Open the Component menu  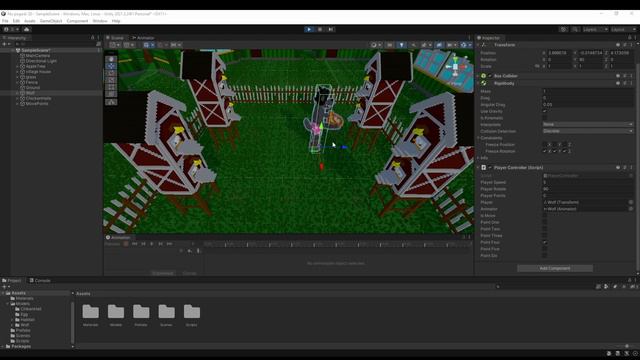[x=77, y=21]
